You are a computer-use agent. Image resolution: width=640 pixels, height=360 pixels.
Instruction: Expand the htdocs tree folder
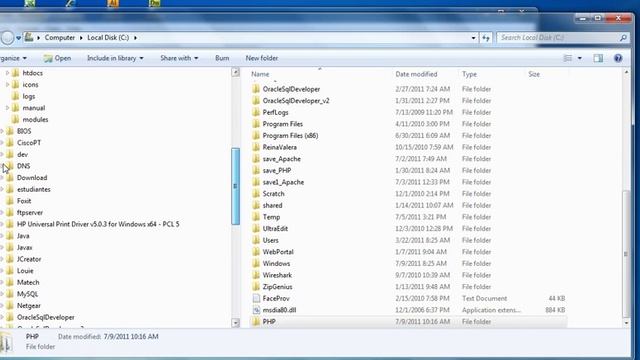click(7, 73)
